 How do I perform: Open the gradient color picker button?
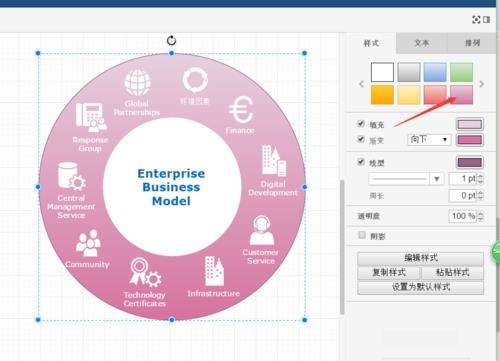click(470, 140)
